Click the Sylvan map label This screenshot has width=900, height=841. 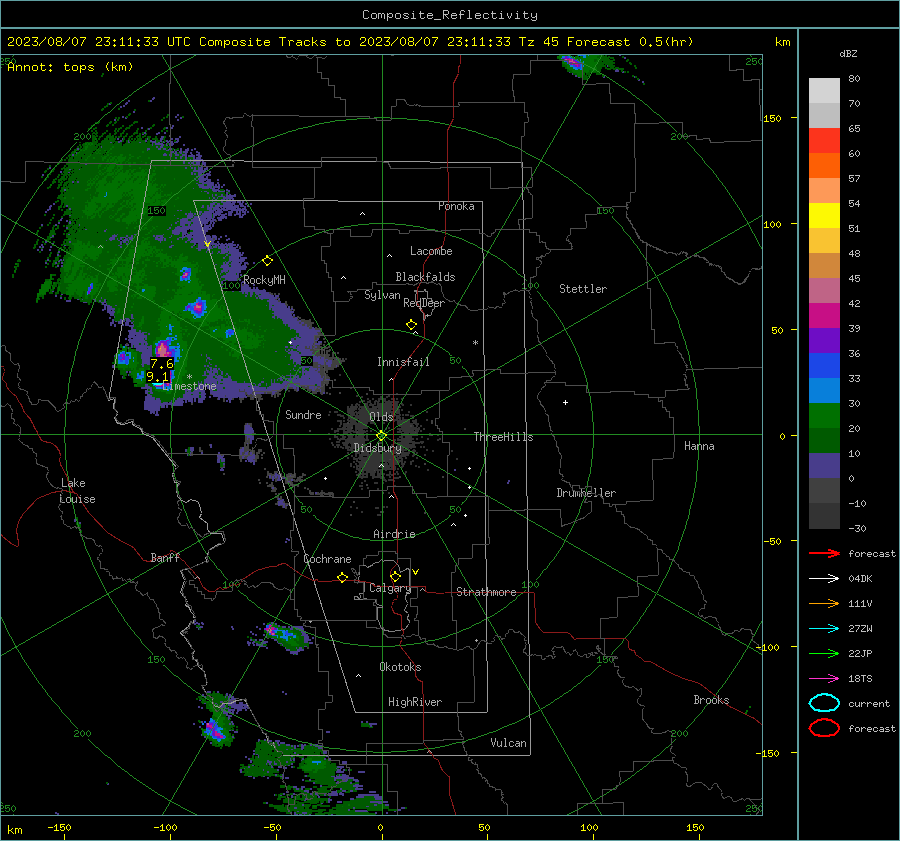[x=382, y=295]
